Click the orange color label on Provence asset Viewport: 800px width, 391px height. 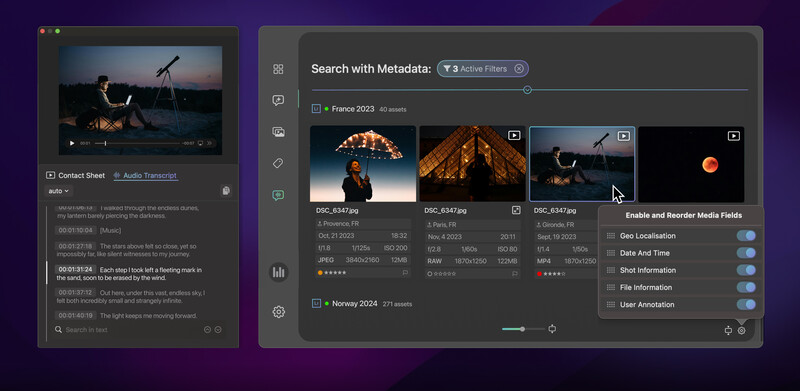tap(320, 273)
